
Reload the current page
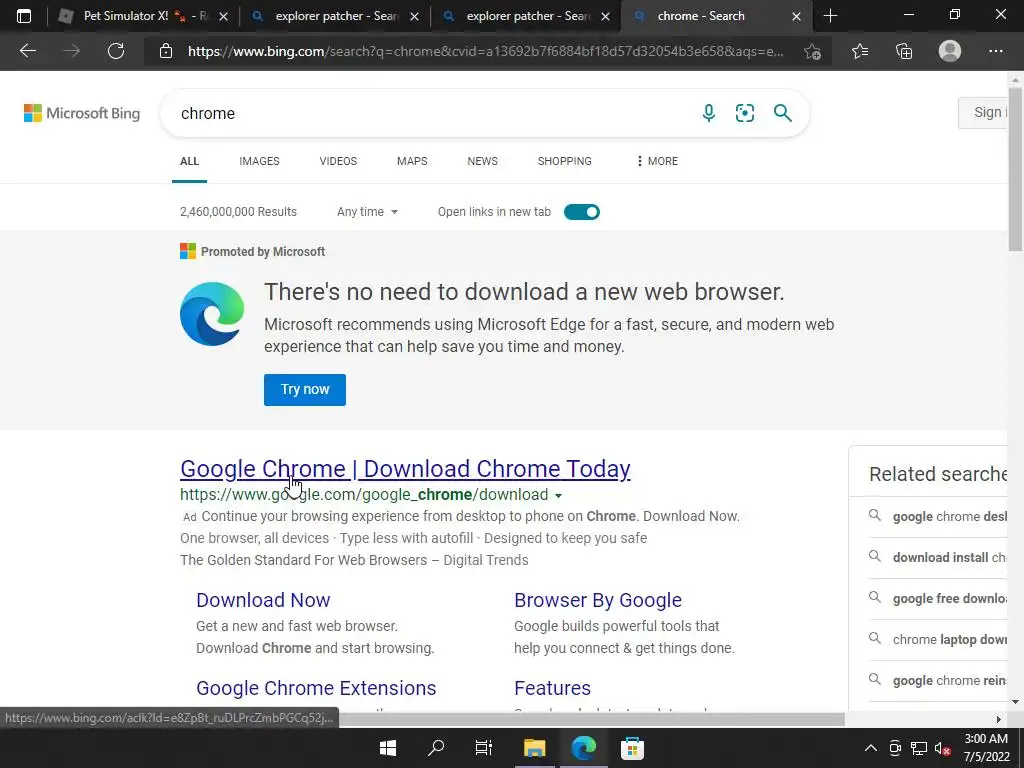coord(116,51)
